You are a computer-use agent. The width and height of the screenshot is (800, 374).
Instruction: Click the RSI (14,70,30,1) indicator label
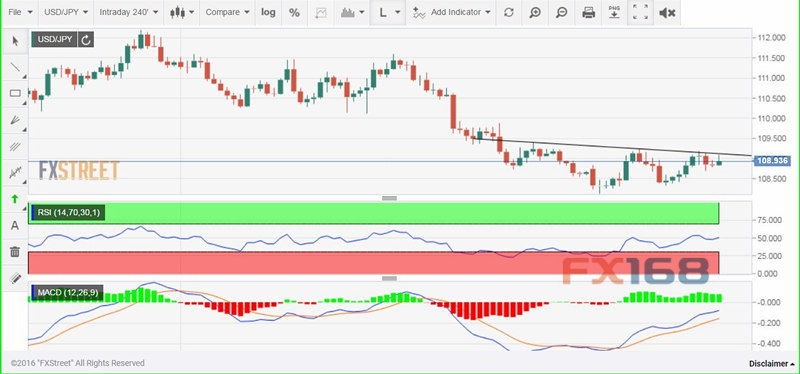click(68, 213)
